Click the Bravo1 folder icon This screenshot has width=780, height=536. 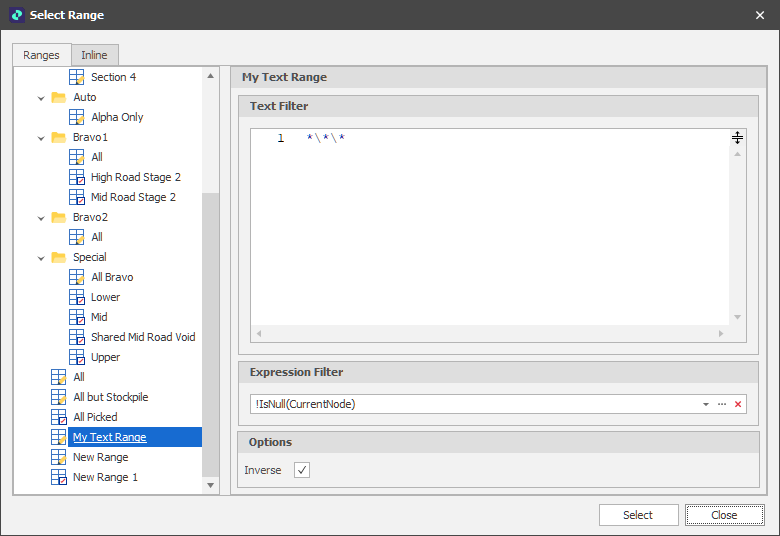[x=59, y=137]
